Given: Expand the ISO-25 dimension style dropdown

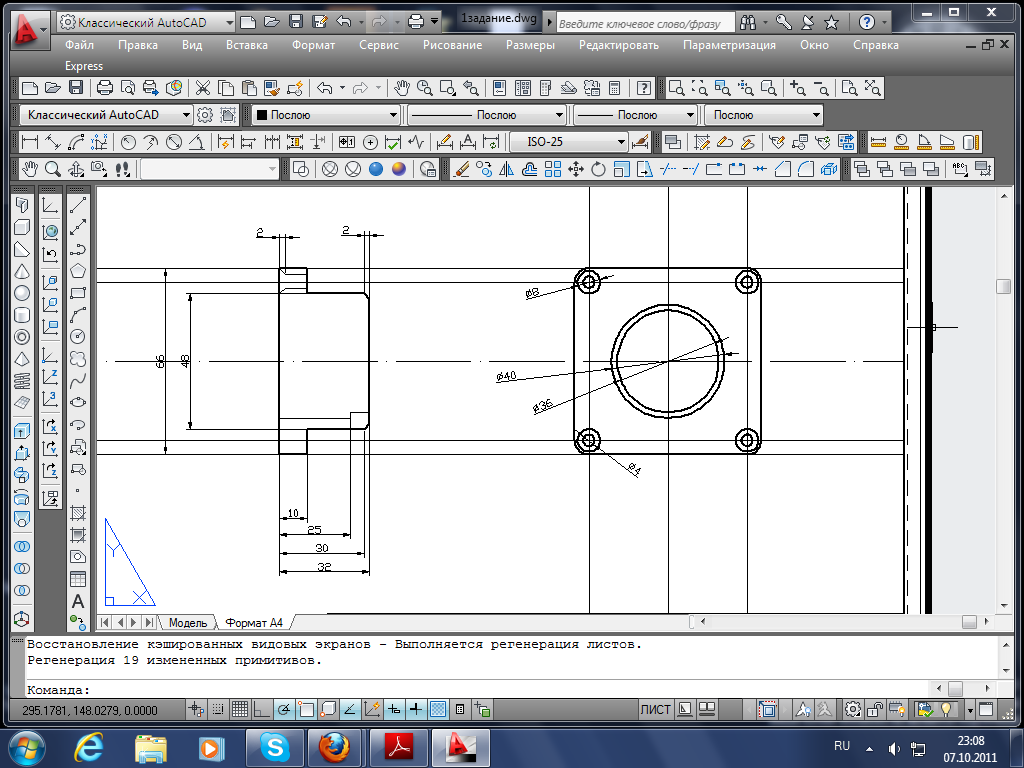Looking at the screenshot, I should click(621, 142).
